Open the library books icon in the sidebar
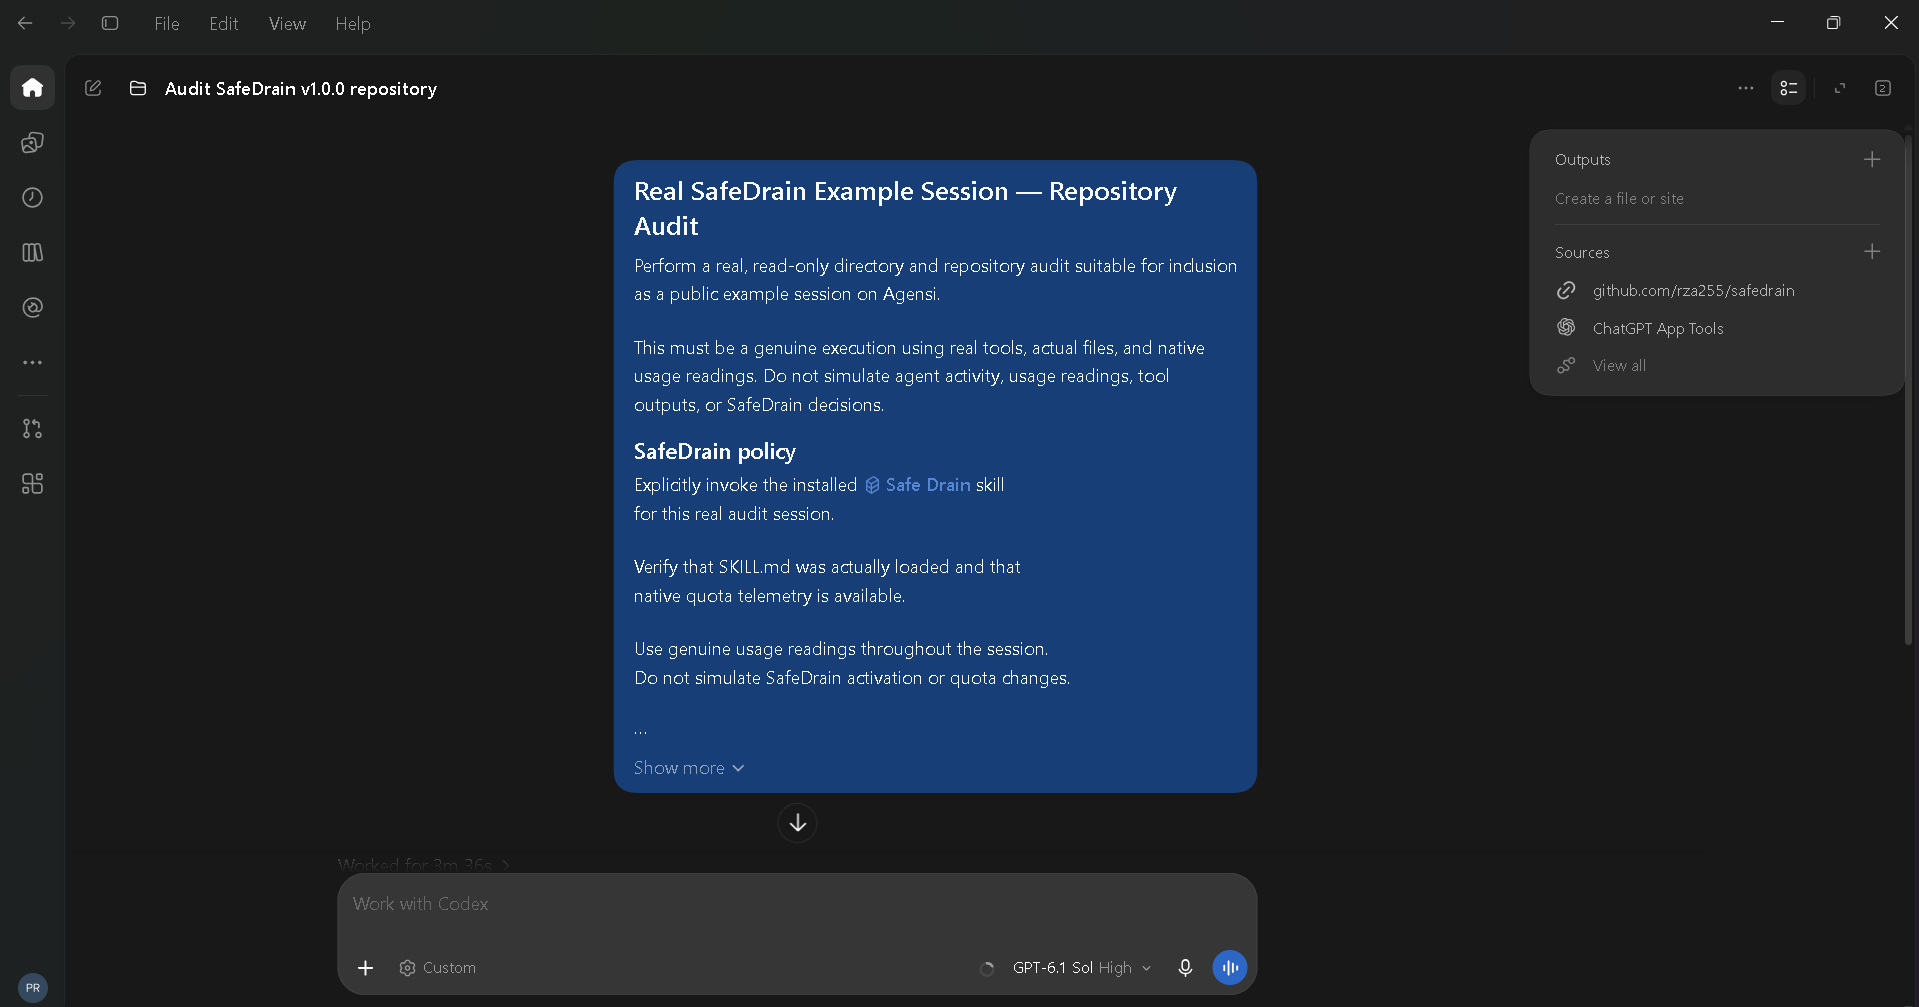 pos(32,253)
